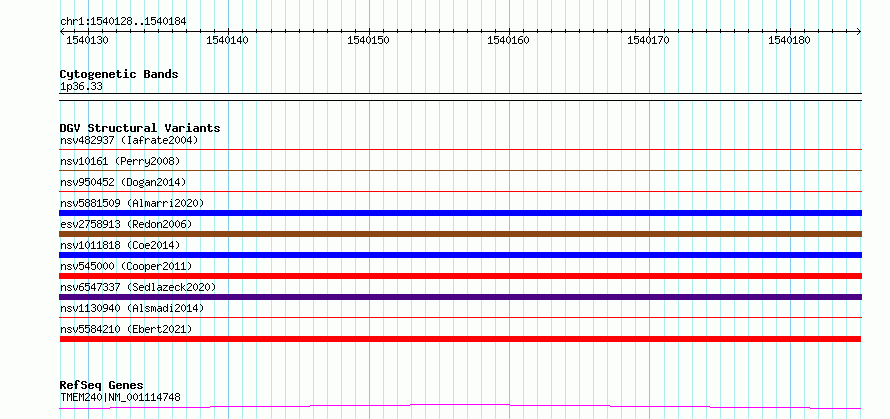This screenshot has width=890, height=419.
Task: Click the 1540130 ruler position label
Action: point(87,40)
